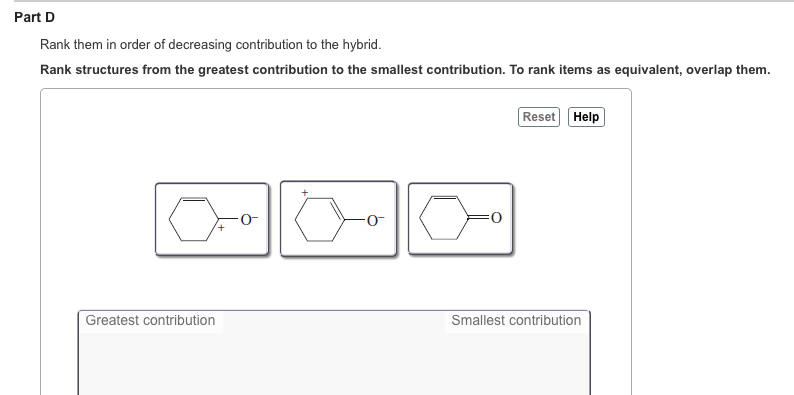Click the plus charge in first structure
The image size is (794, 395).
pyautogui.click(x=221, y=228)
